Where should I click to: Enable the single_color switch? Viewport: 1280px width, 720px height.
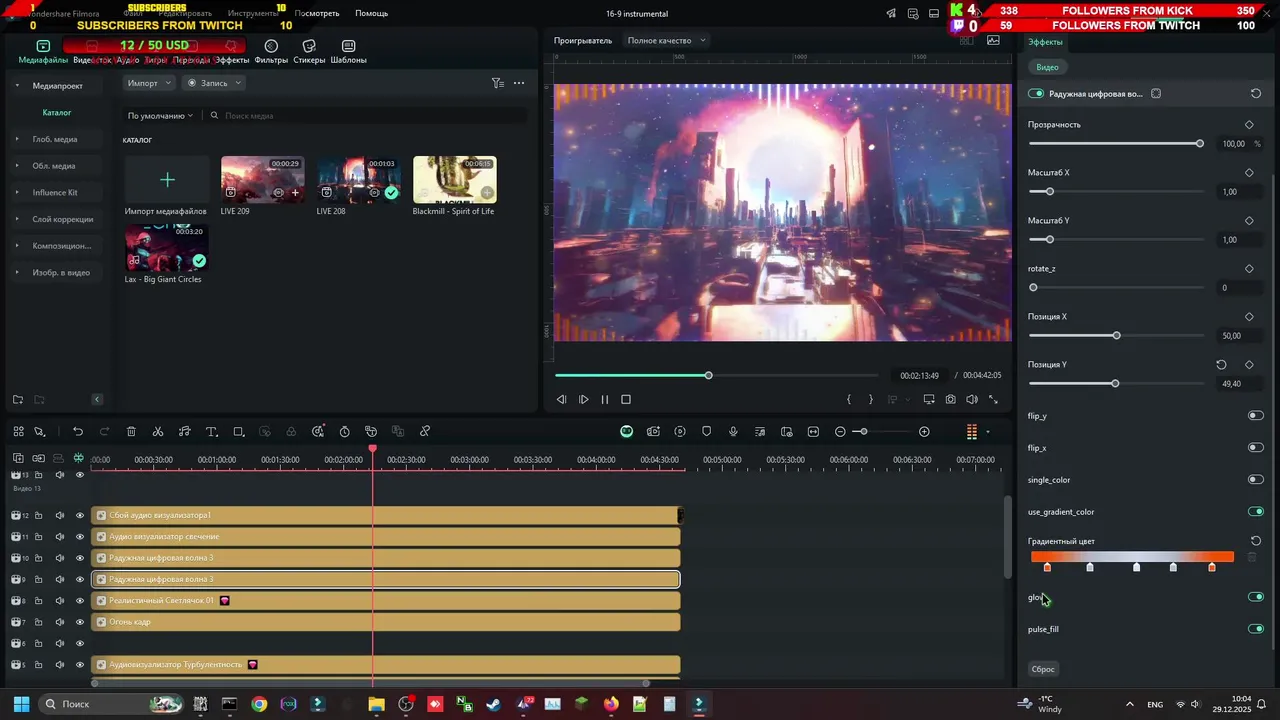[1256, 480]
